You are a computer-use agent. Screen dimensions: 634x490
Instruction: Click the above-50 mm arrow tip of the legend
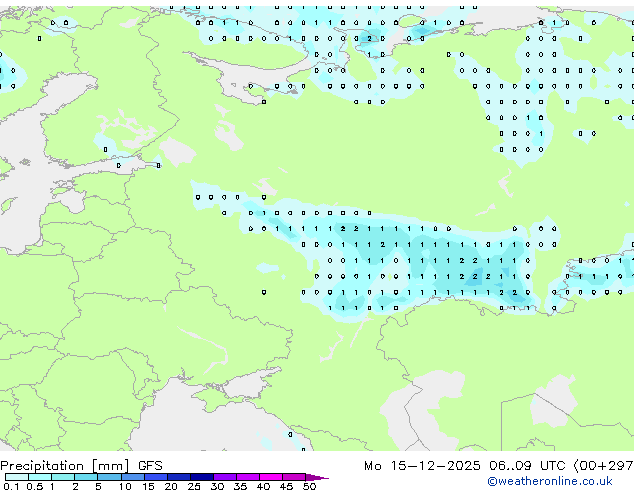click(317, 477)
